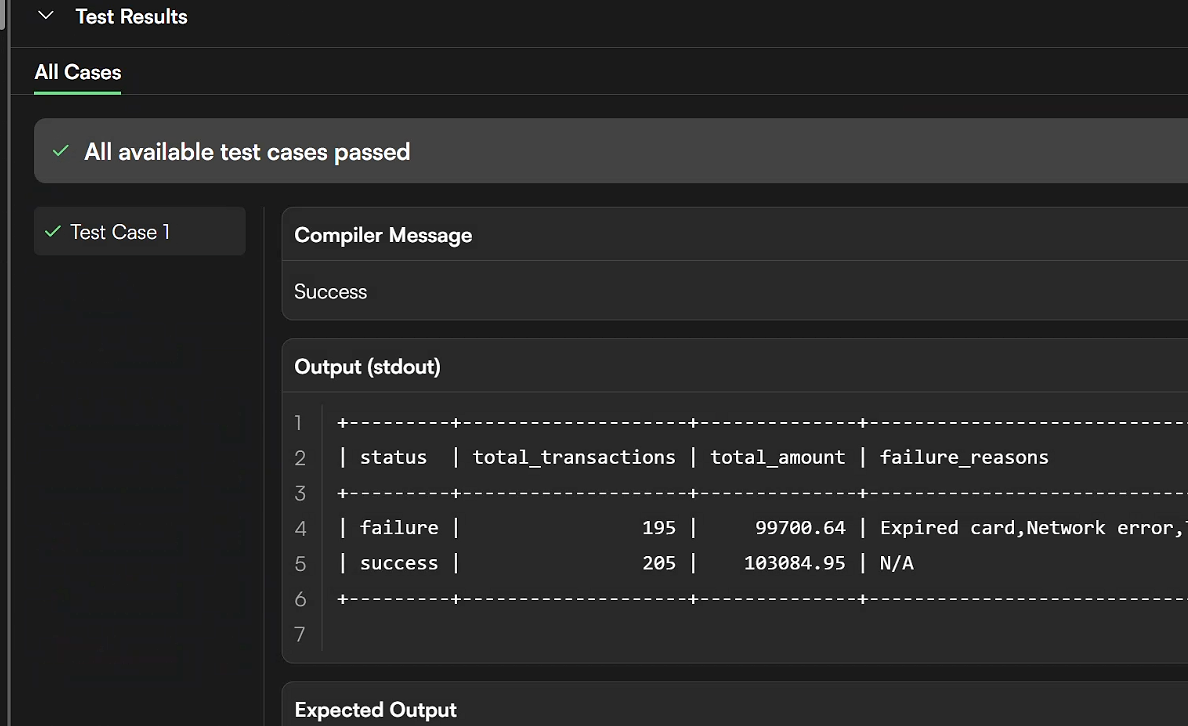Click the failure_reasons column header text
1188x726 pixels.
pyautogui.click(x=964, y=458)
